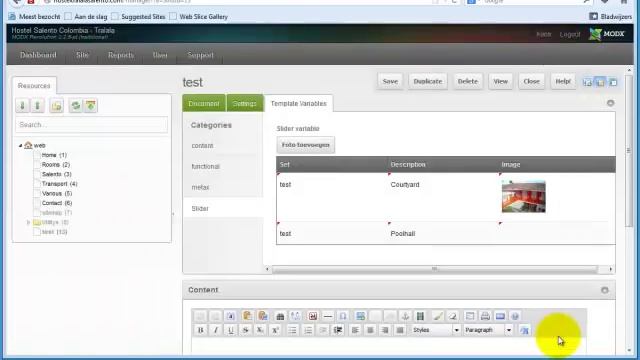Open the Styles dropdown in editor

point(436,330)
